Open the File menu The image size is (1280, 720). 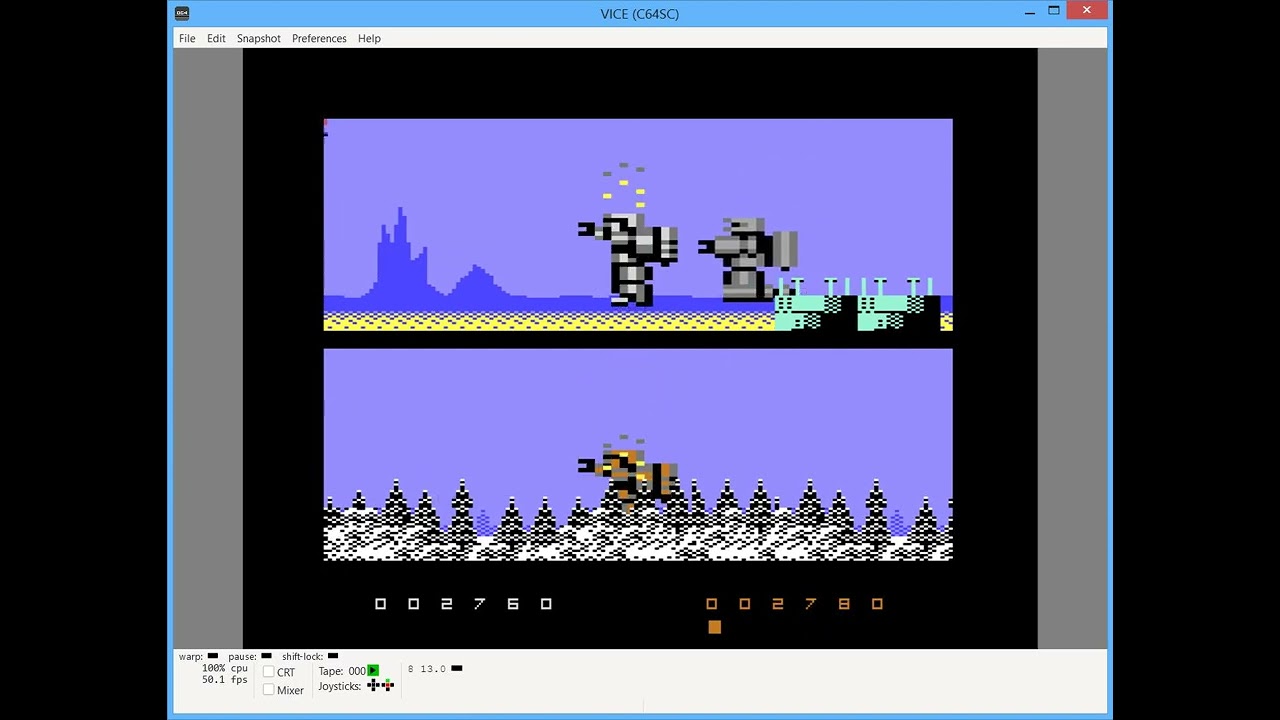187,38
